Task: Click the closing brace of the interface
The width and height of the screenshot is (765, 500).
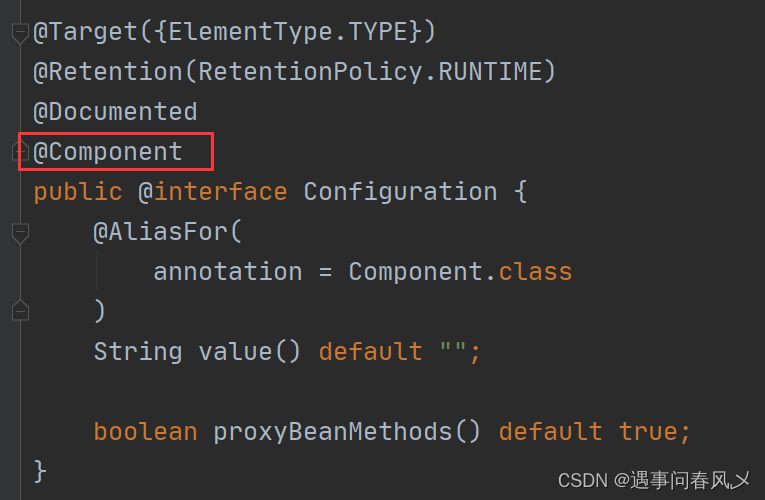Action: click(x=40, y=472)
